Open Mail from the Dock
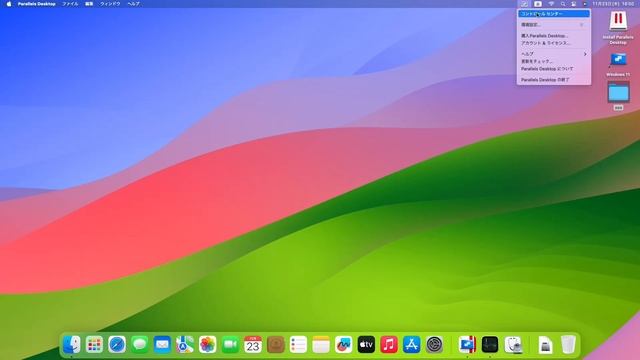The width and height of the screenshot is (640, 360). pyautogui.click(x=162, y=344)
